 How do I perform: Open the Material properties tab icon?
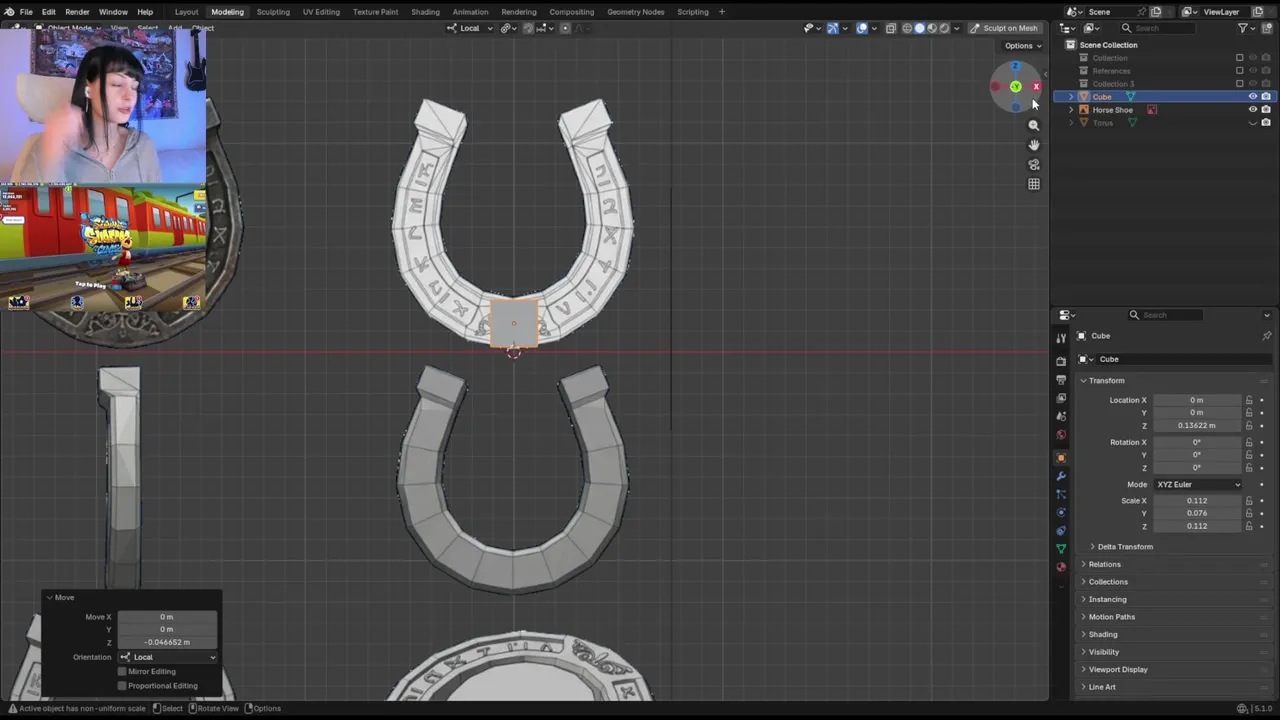pos(1061,567)
